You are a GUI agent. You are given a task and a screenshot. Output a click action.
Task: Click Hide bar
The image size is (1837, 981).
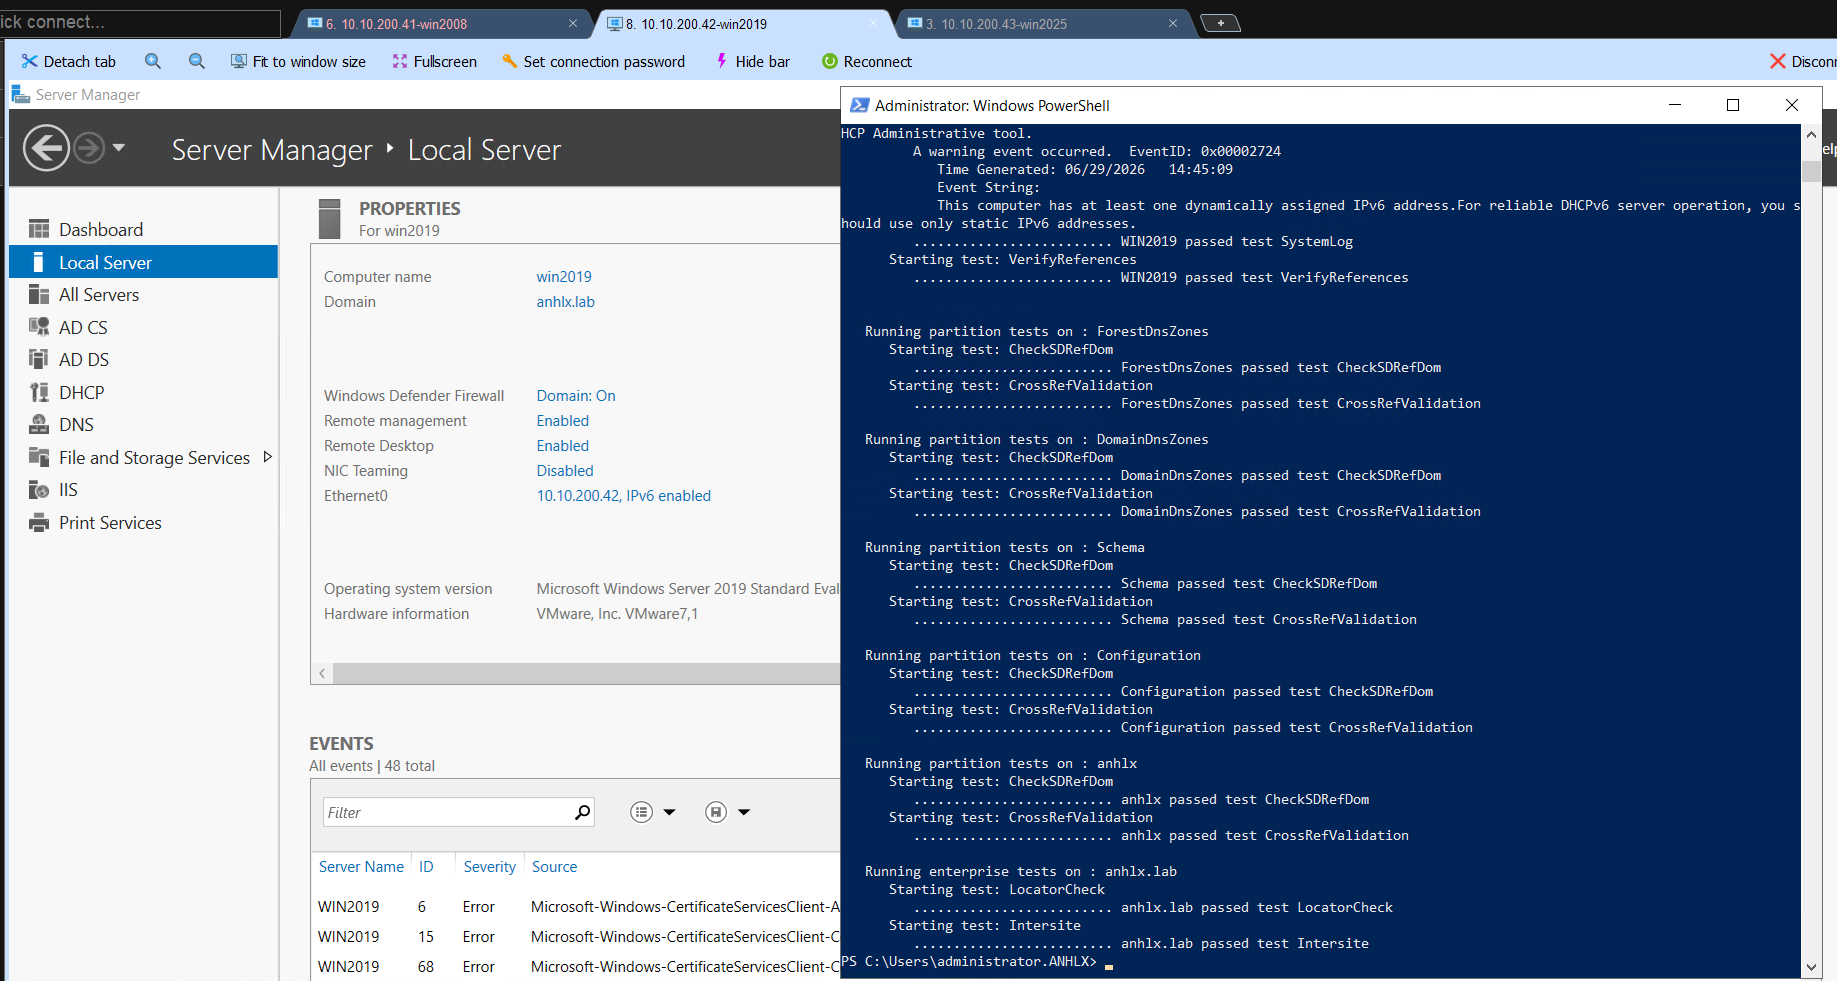click(x=752, y=61)
